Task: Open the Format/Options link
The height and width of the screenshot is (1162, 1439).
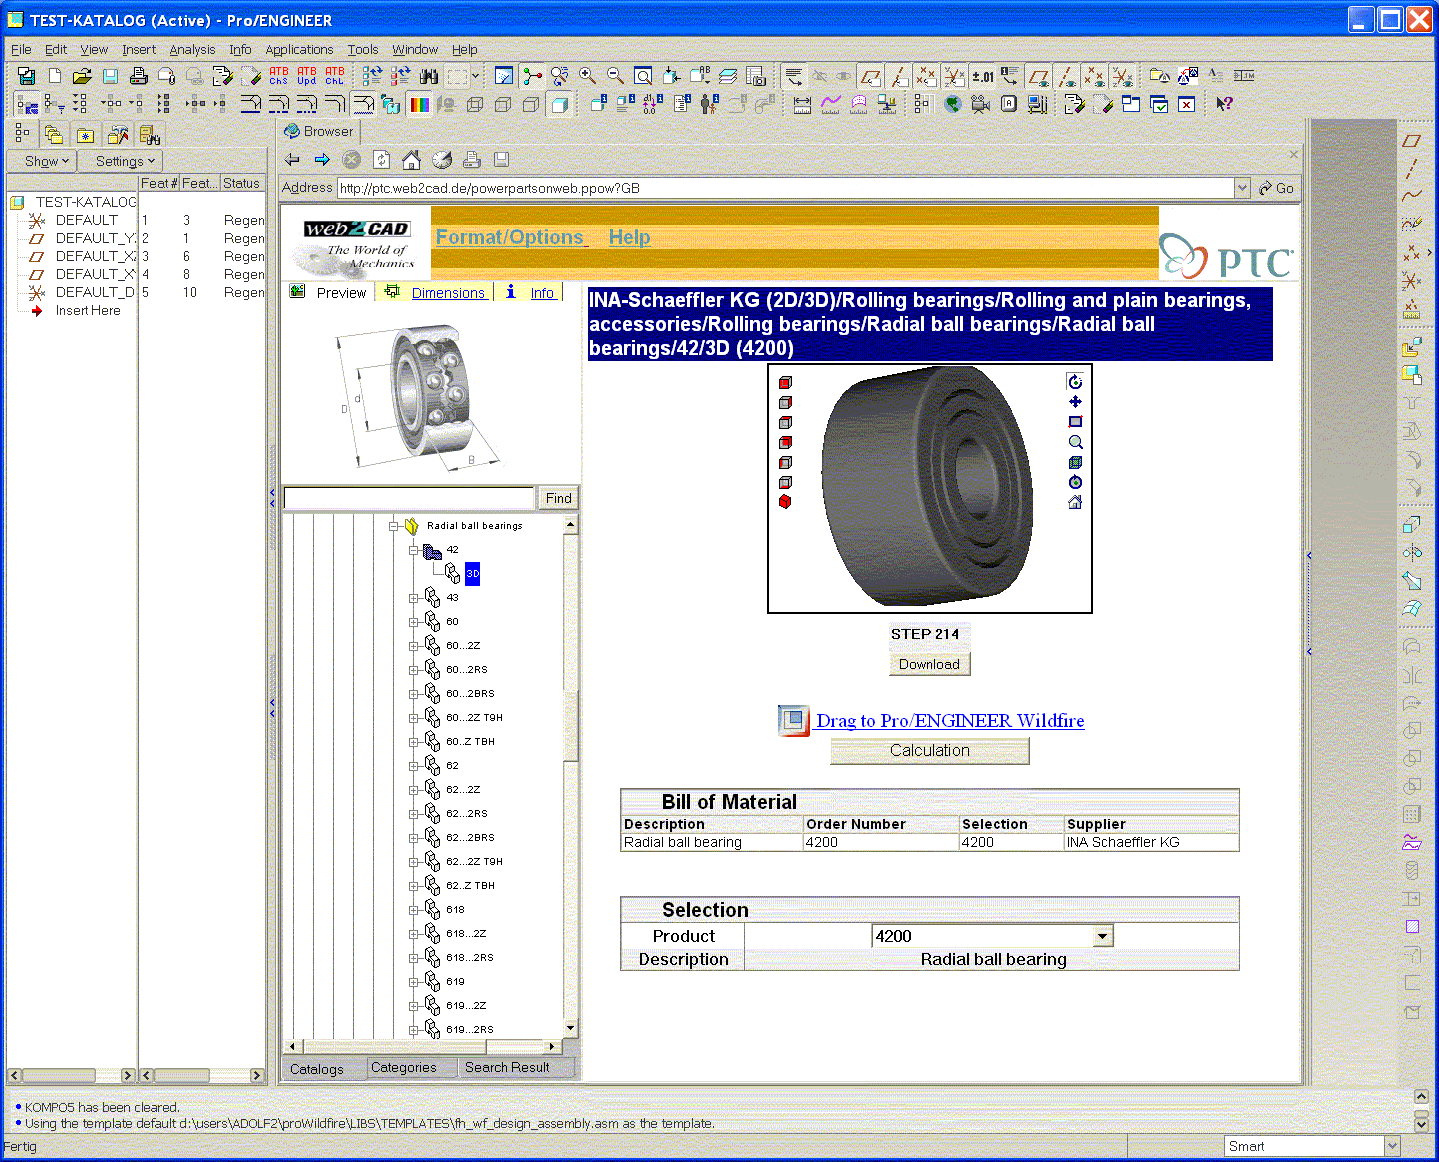Action: point(510,237)
